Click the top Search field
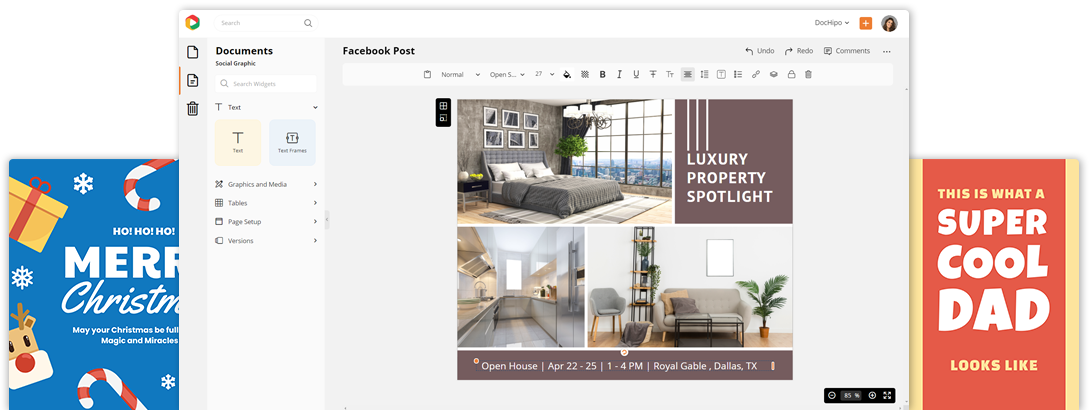 click(265, 23)
